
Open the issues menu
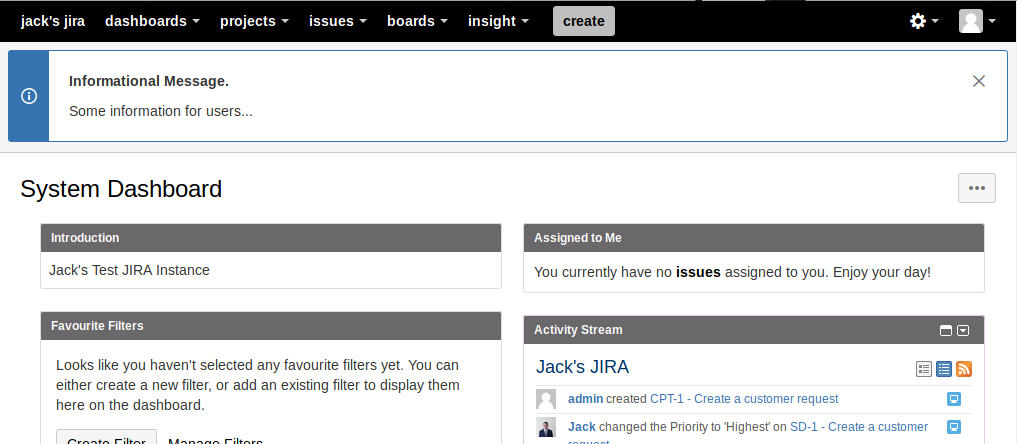338,21
